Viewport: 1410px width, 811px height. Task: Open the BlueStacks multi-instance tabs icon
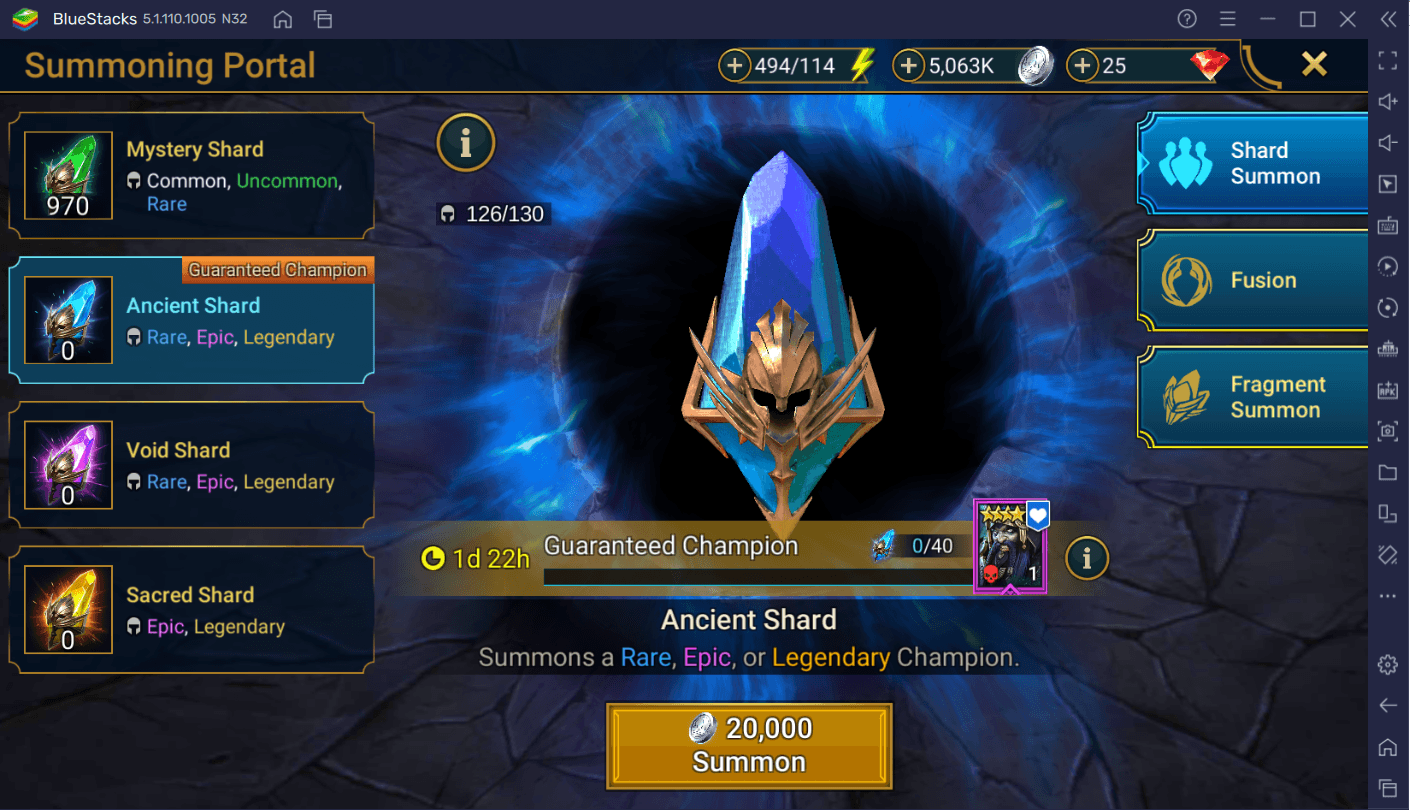point(323,19)
